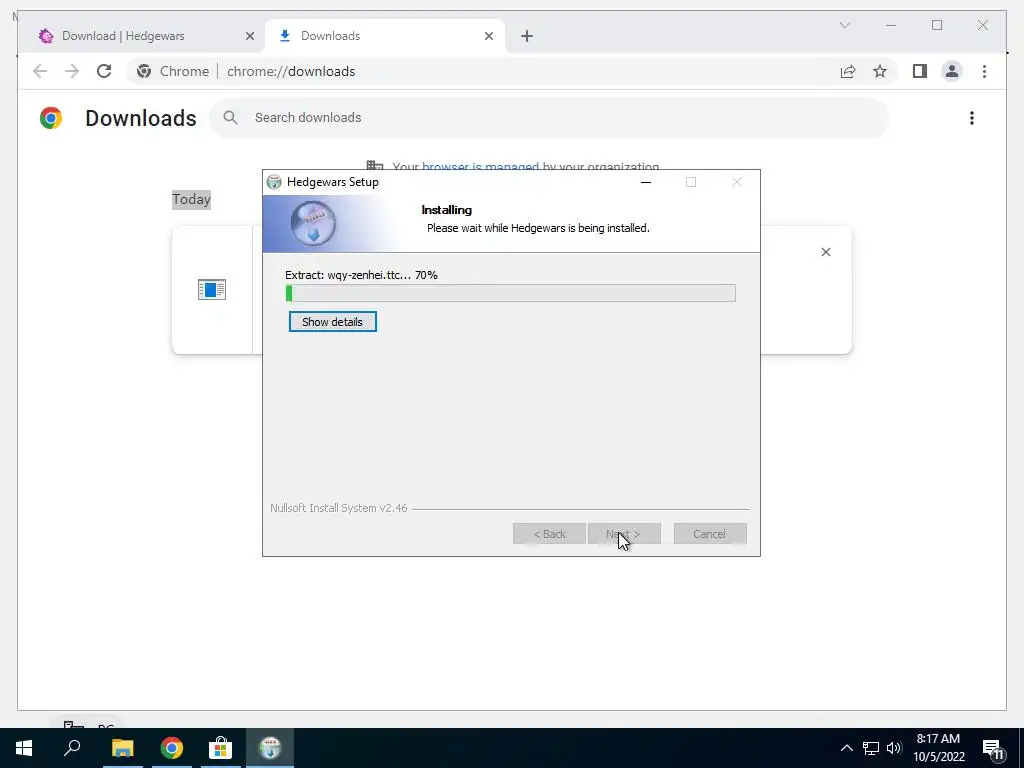The height and width of the screenshot is (768, 1024).
Task: Focus the Search downloads field
Action: [549, 118]
